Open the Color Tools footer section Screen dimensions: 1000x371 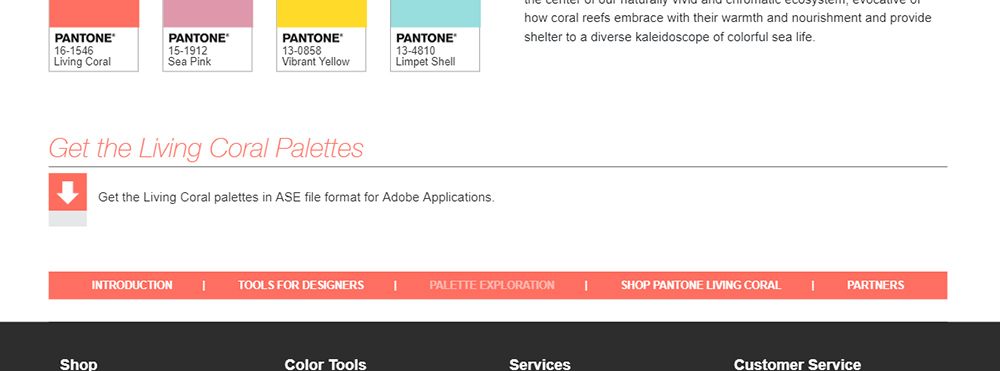(325, 365)
